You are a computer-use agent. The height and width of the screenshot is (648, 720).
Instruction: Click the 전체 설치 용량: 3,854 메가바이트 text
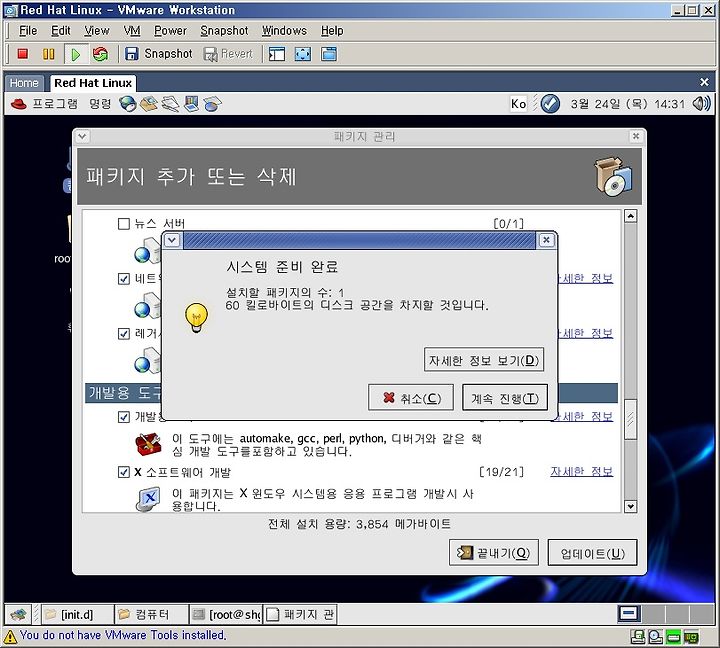[x=360, y=524]
